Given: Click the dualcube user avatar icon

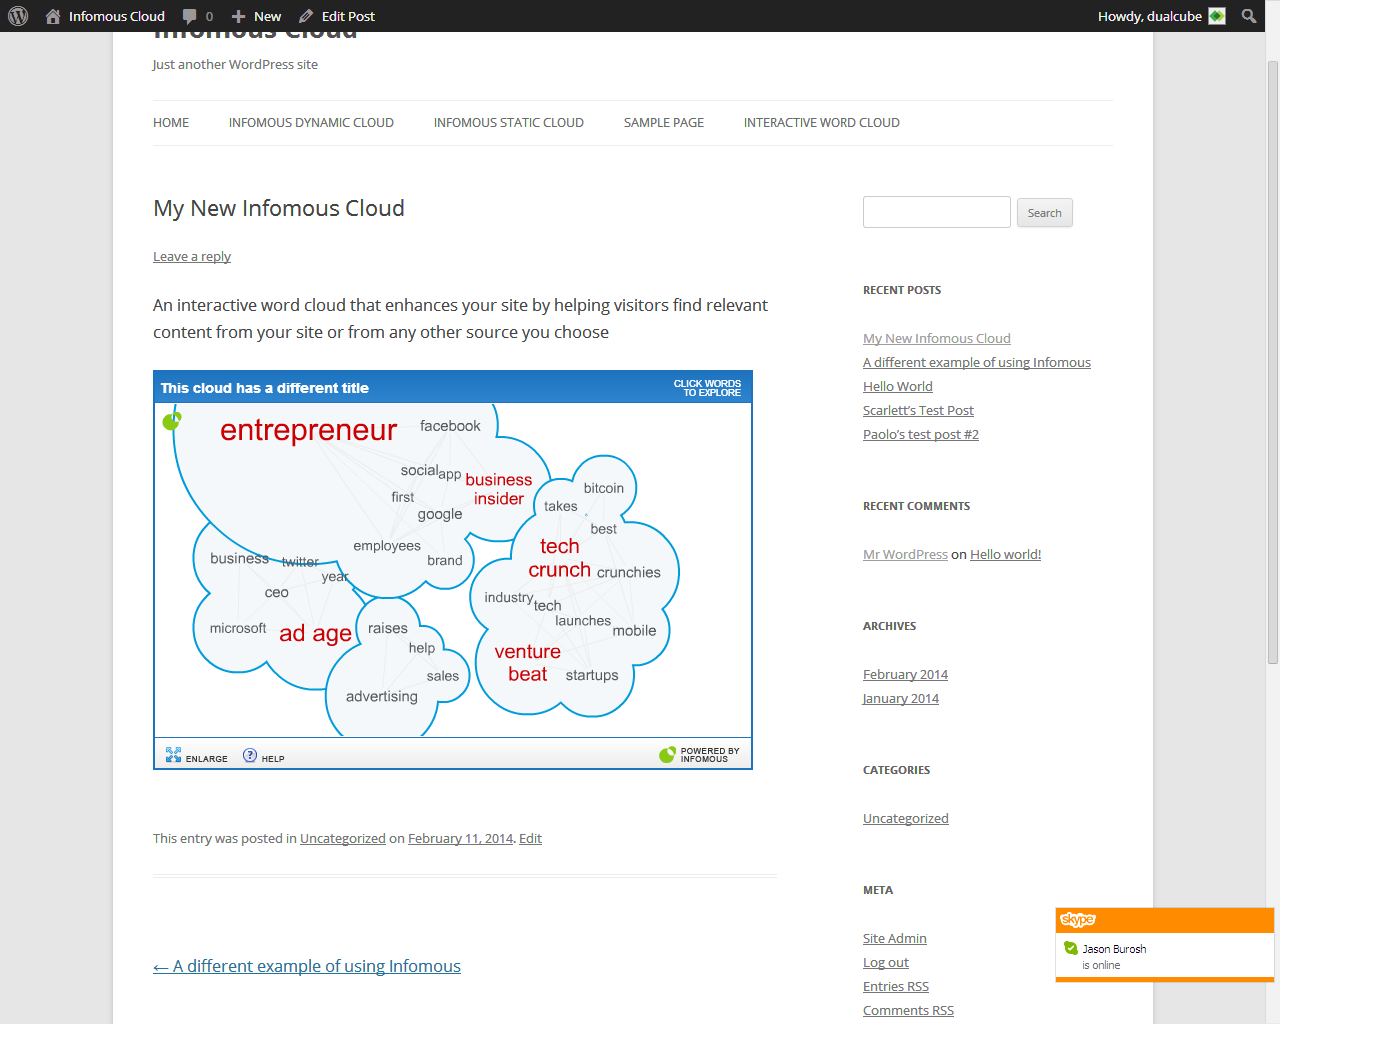Looking at the screenshot, I should 1217,16.
